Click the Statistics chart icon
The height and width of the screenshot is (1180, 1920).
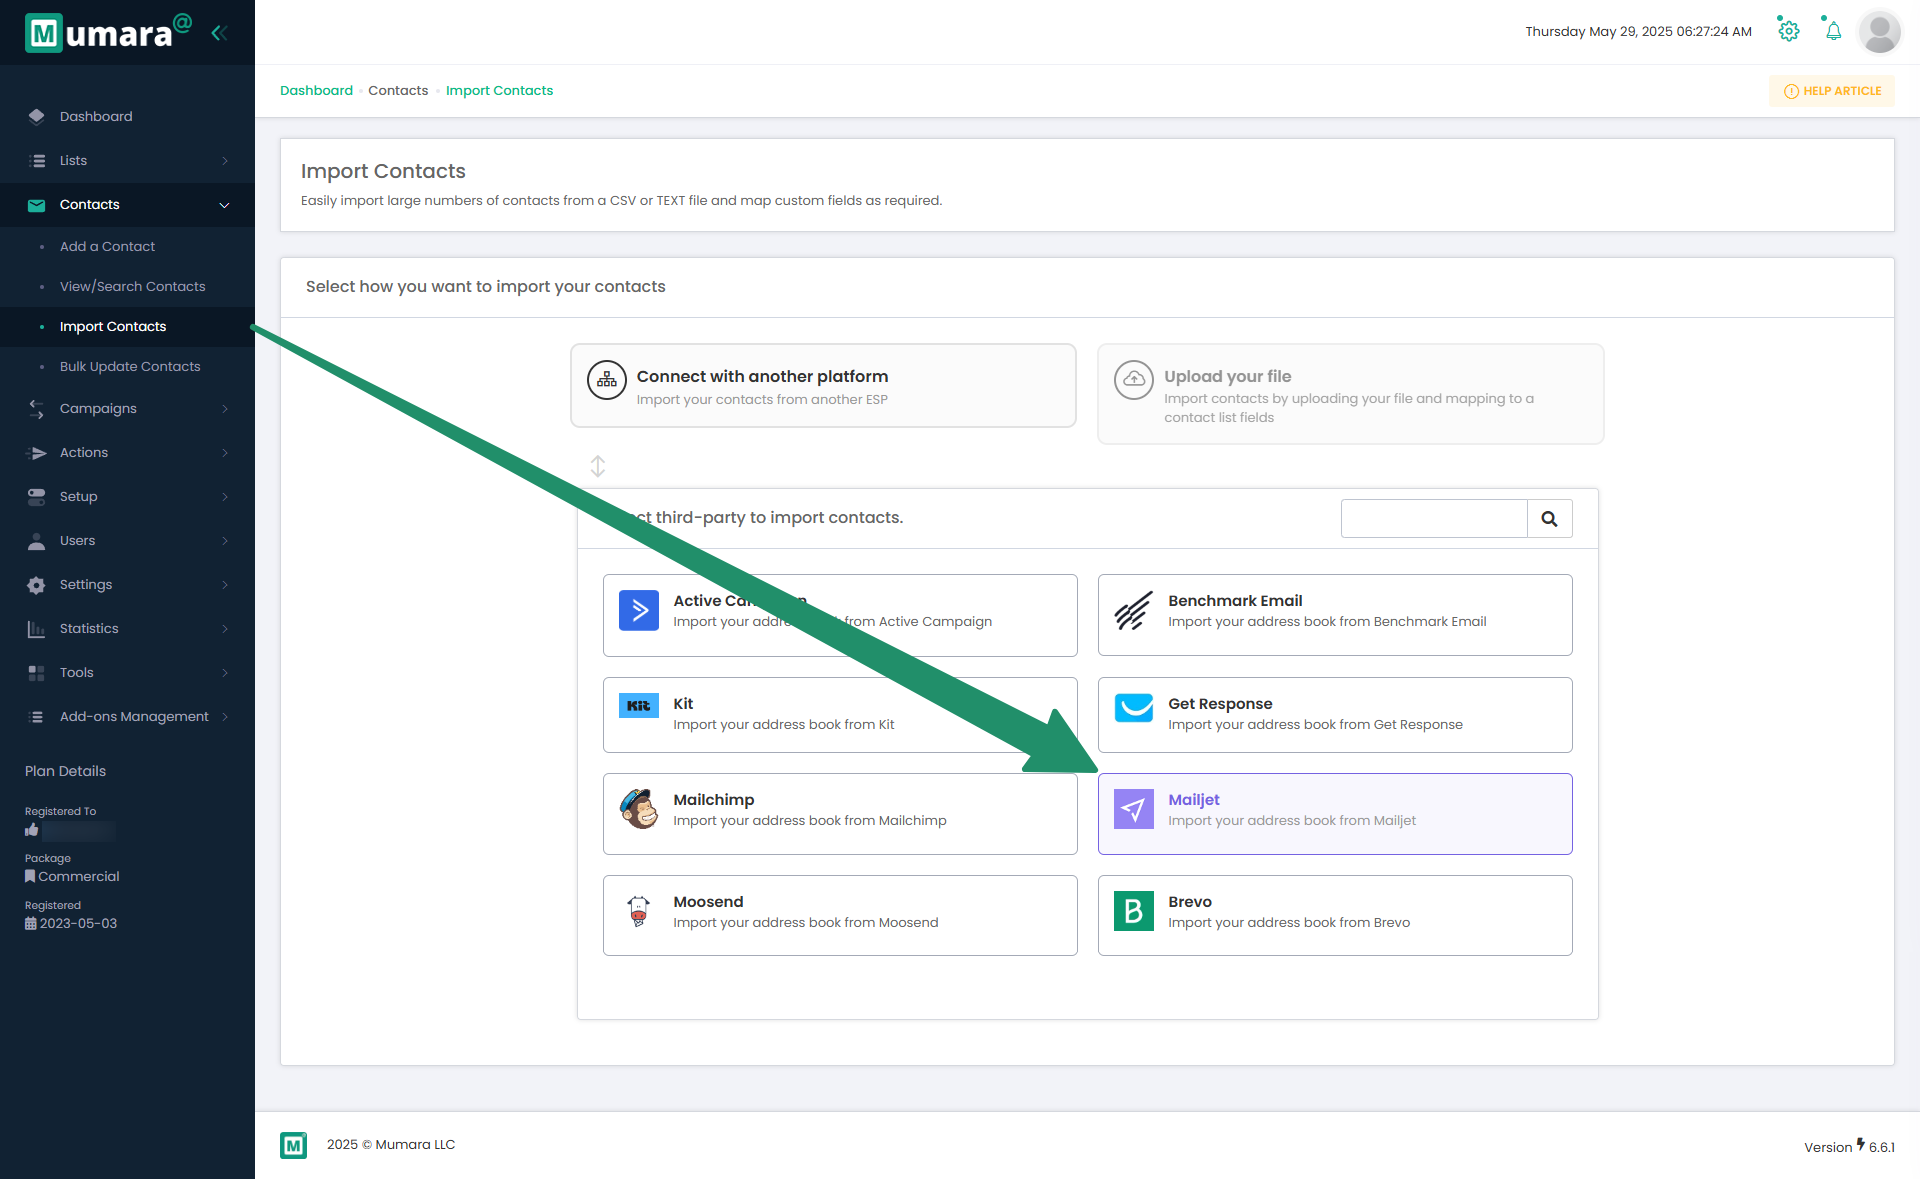point(37,629)
